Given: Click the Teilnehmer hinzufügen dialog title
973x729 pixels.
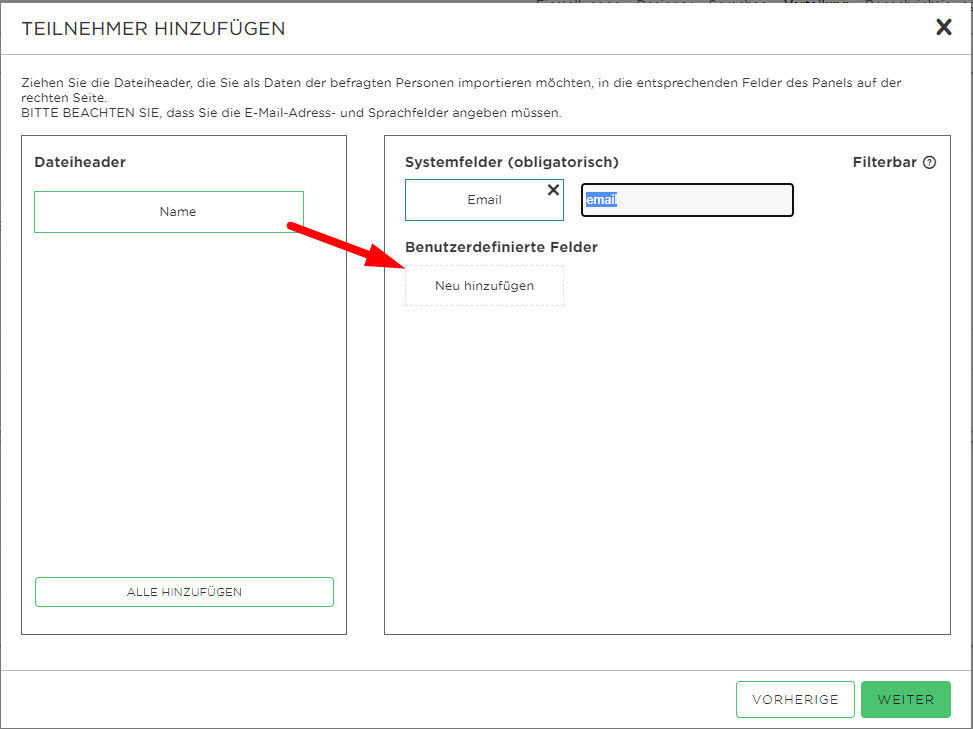Looking at the screenshot, I should 153,29.
